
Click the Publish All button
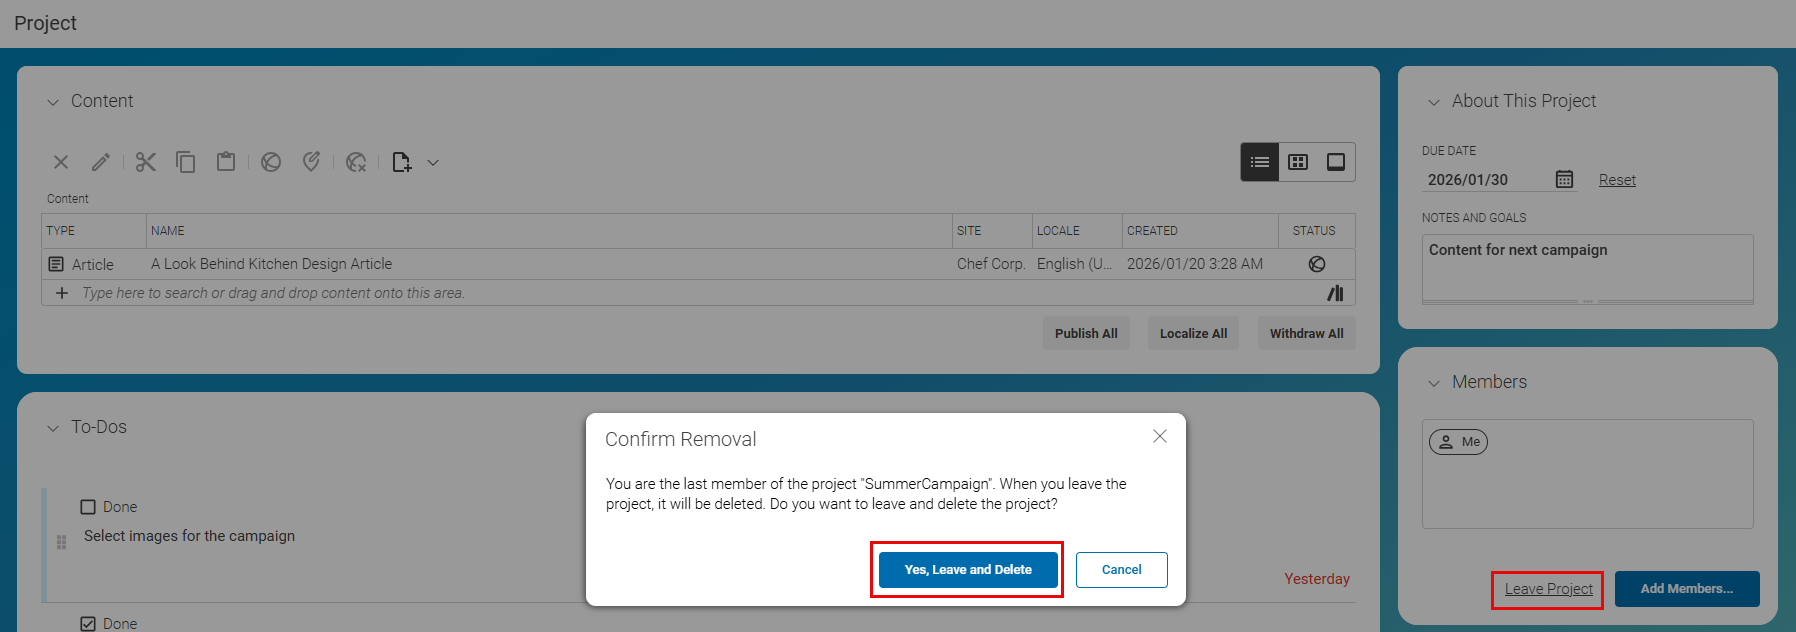(x=1086, y=334)
